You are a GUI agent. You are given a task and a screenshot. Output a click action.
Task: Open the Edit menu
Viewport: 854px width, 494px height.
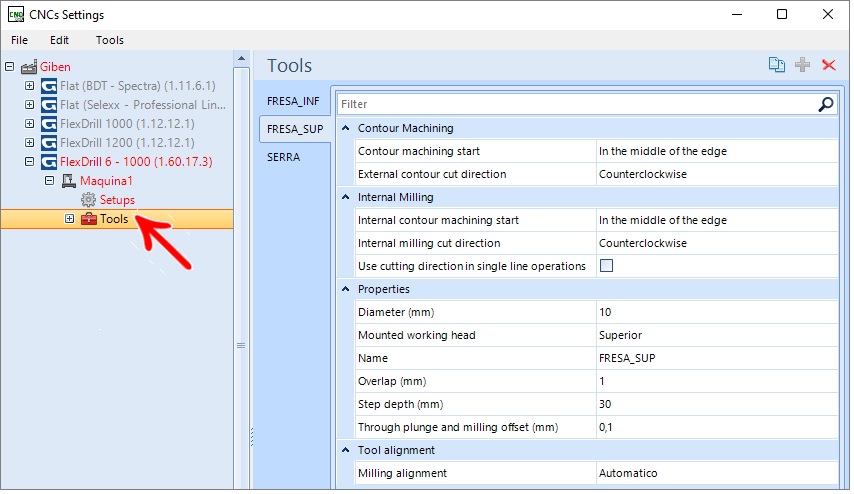pyautogui.click(x=59, y=40)
